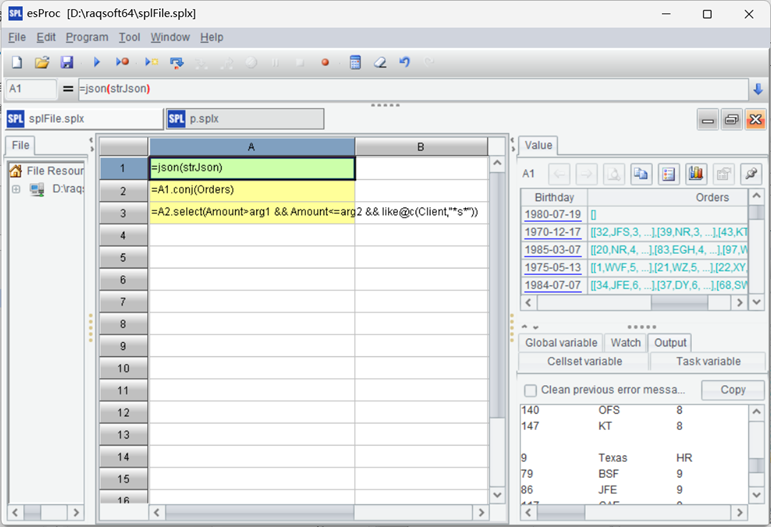Click the 1980-07-19 birthday link
The image size is (771, 527).
[x=552, y=214]
